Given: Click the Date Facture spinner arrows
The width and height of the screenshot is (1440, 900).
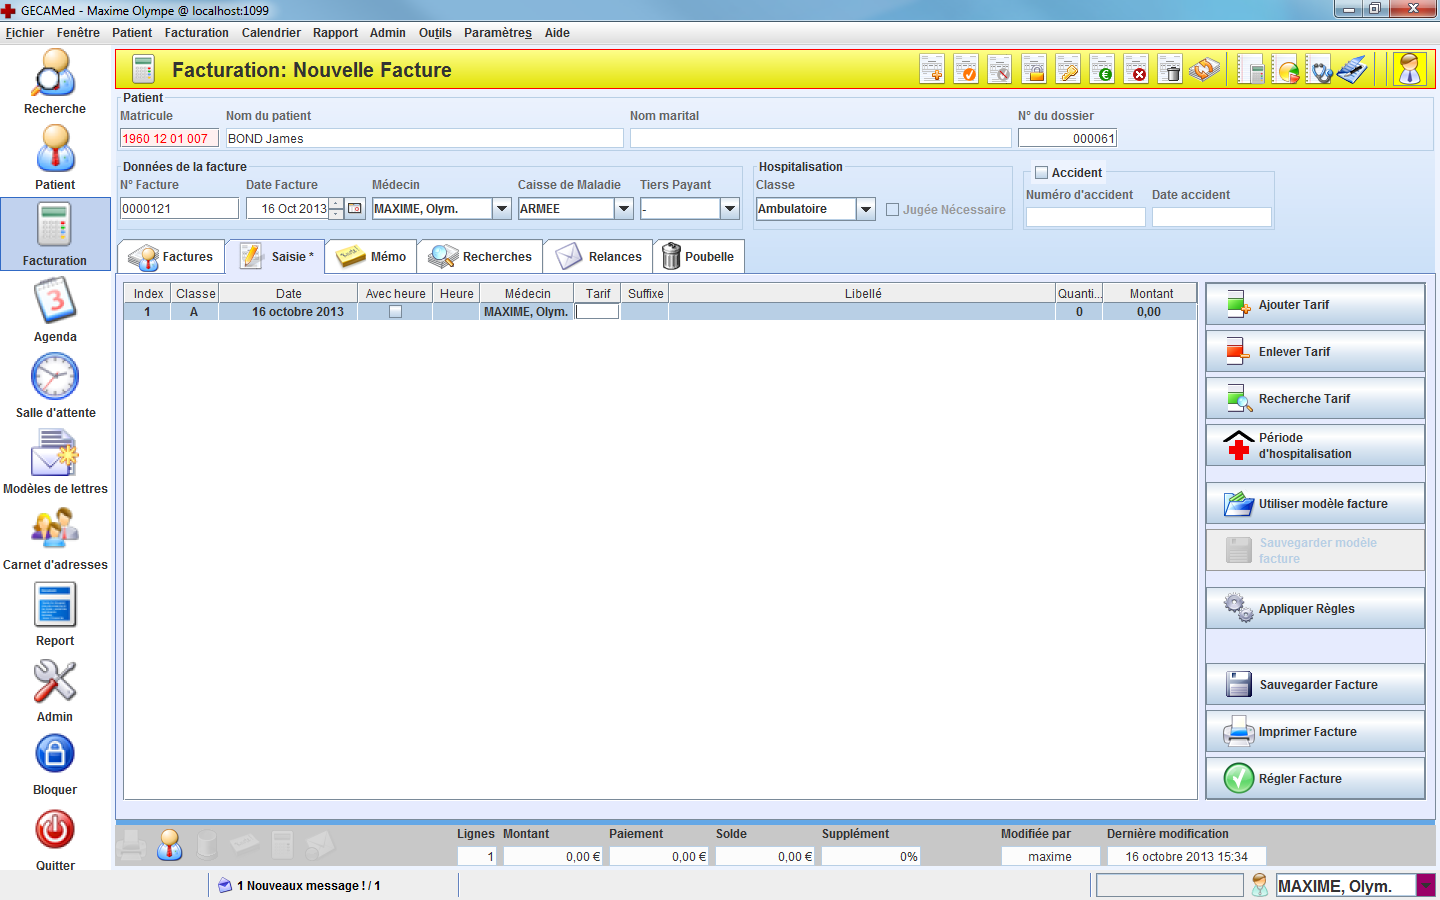Looking at the screenshot, I should pos(336,209).
